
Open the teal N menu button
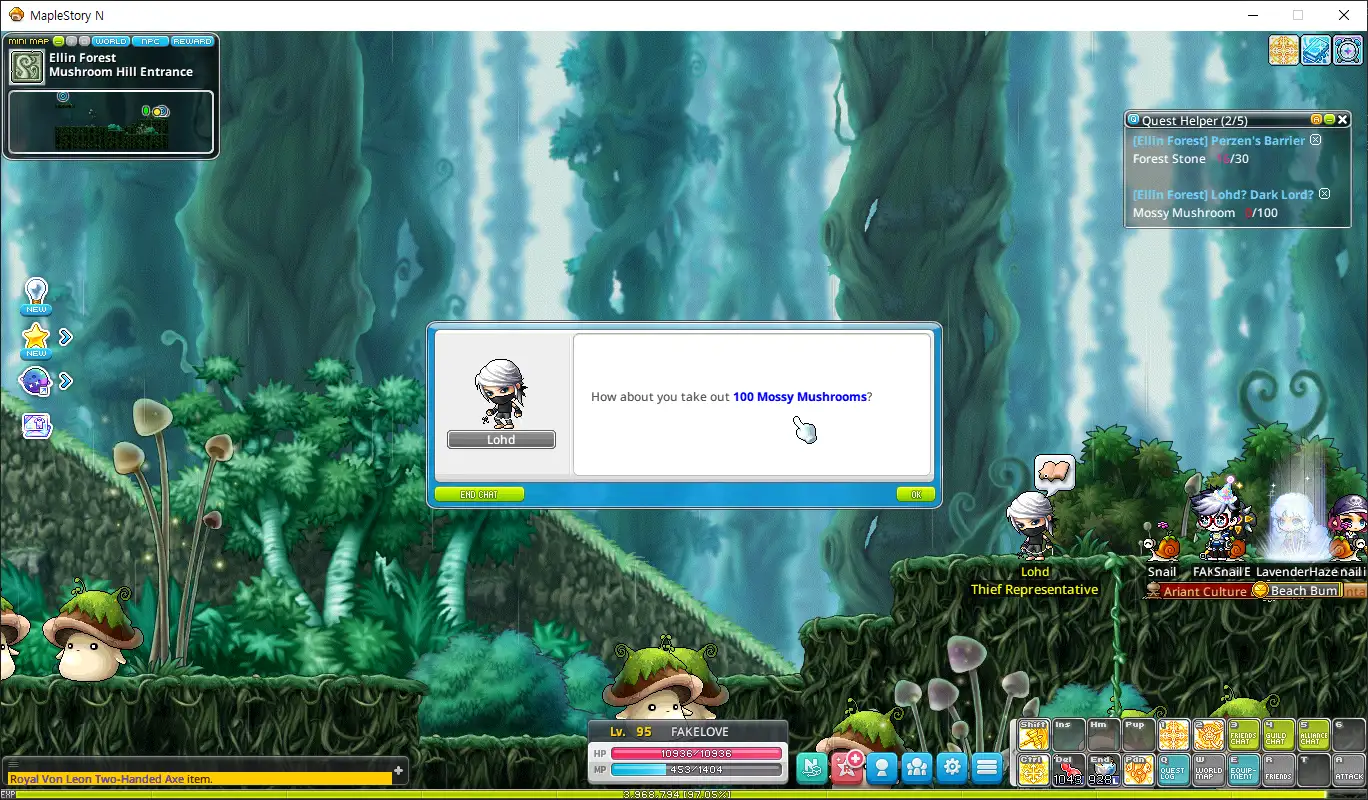coord(812,768)
